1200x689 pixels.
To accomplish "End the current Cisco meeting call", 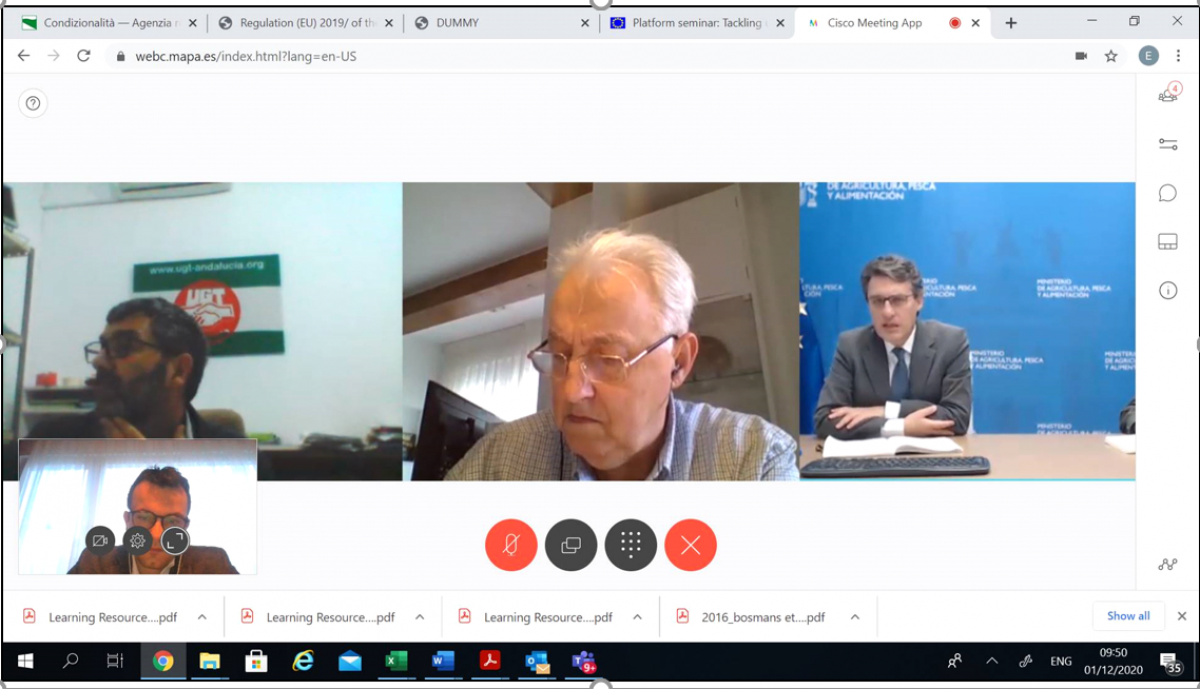I will (691, 545).
